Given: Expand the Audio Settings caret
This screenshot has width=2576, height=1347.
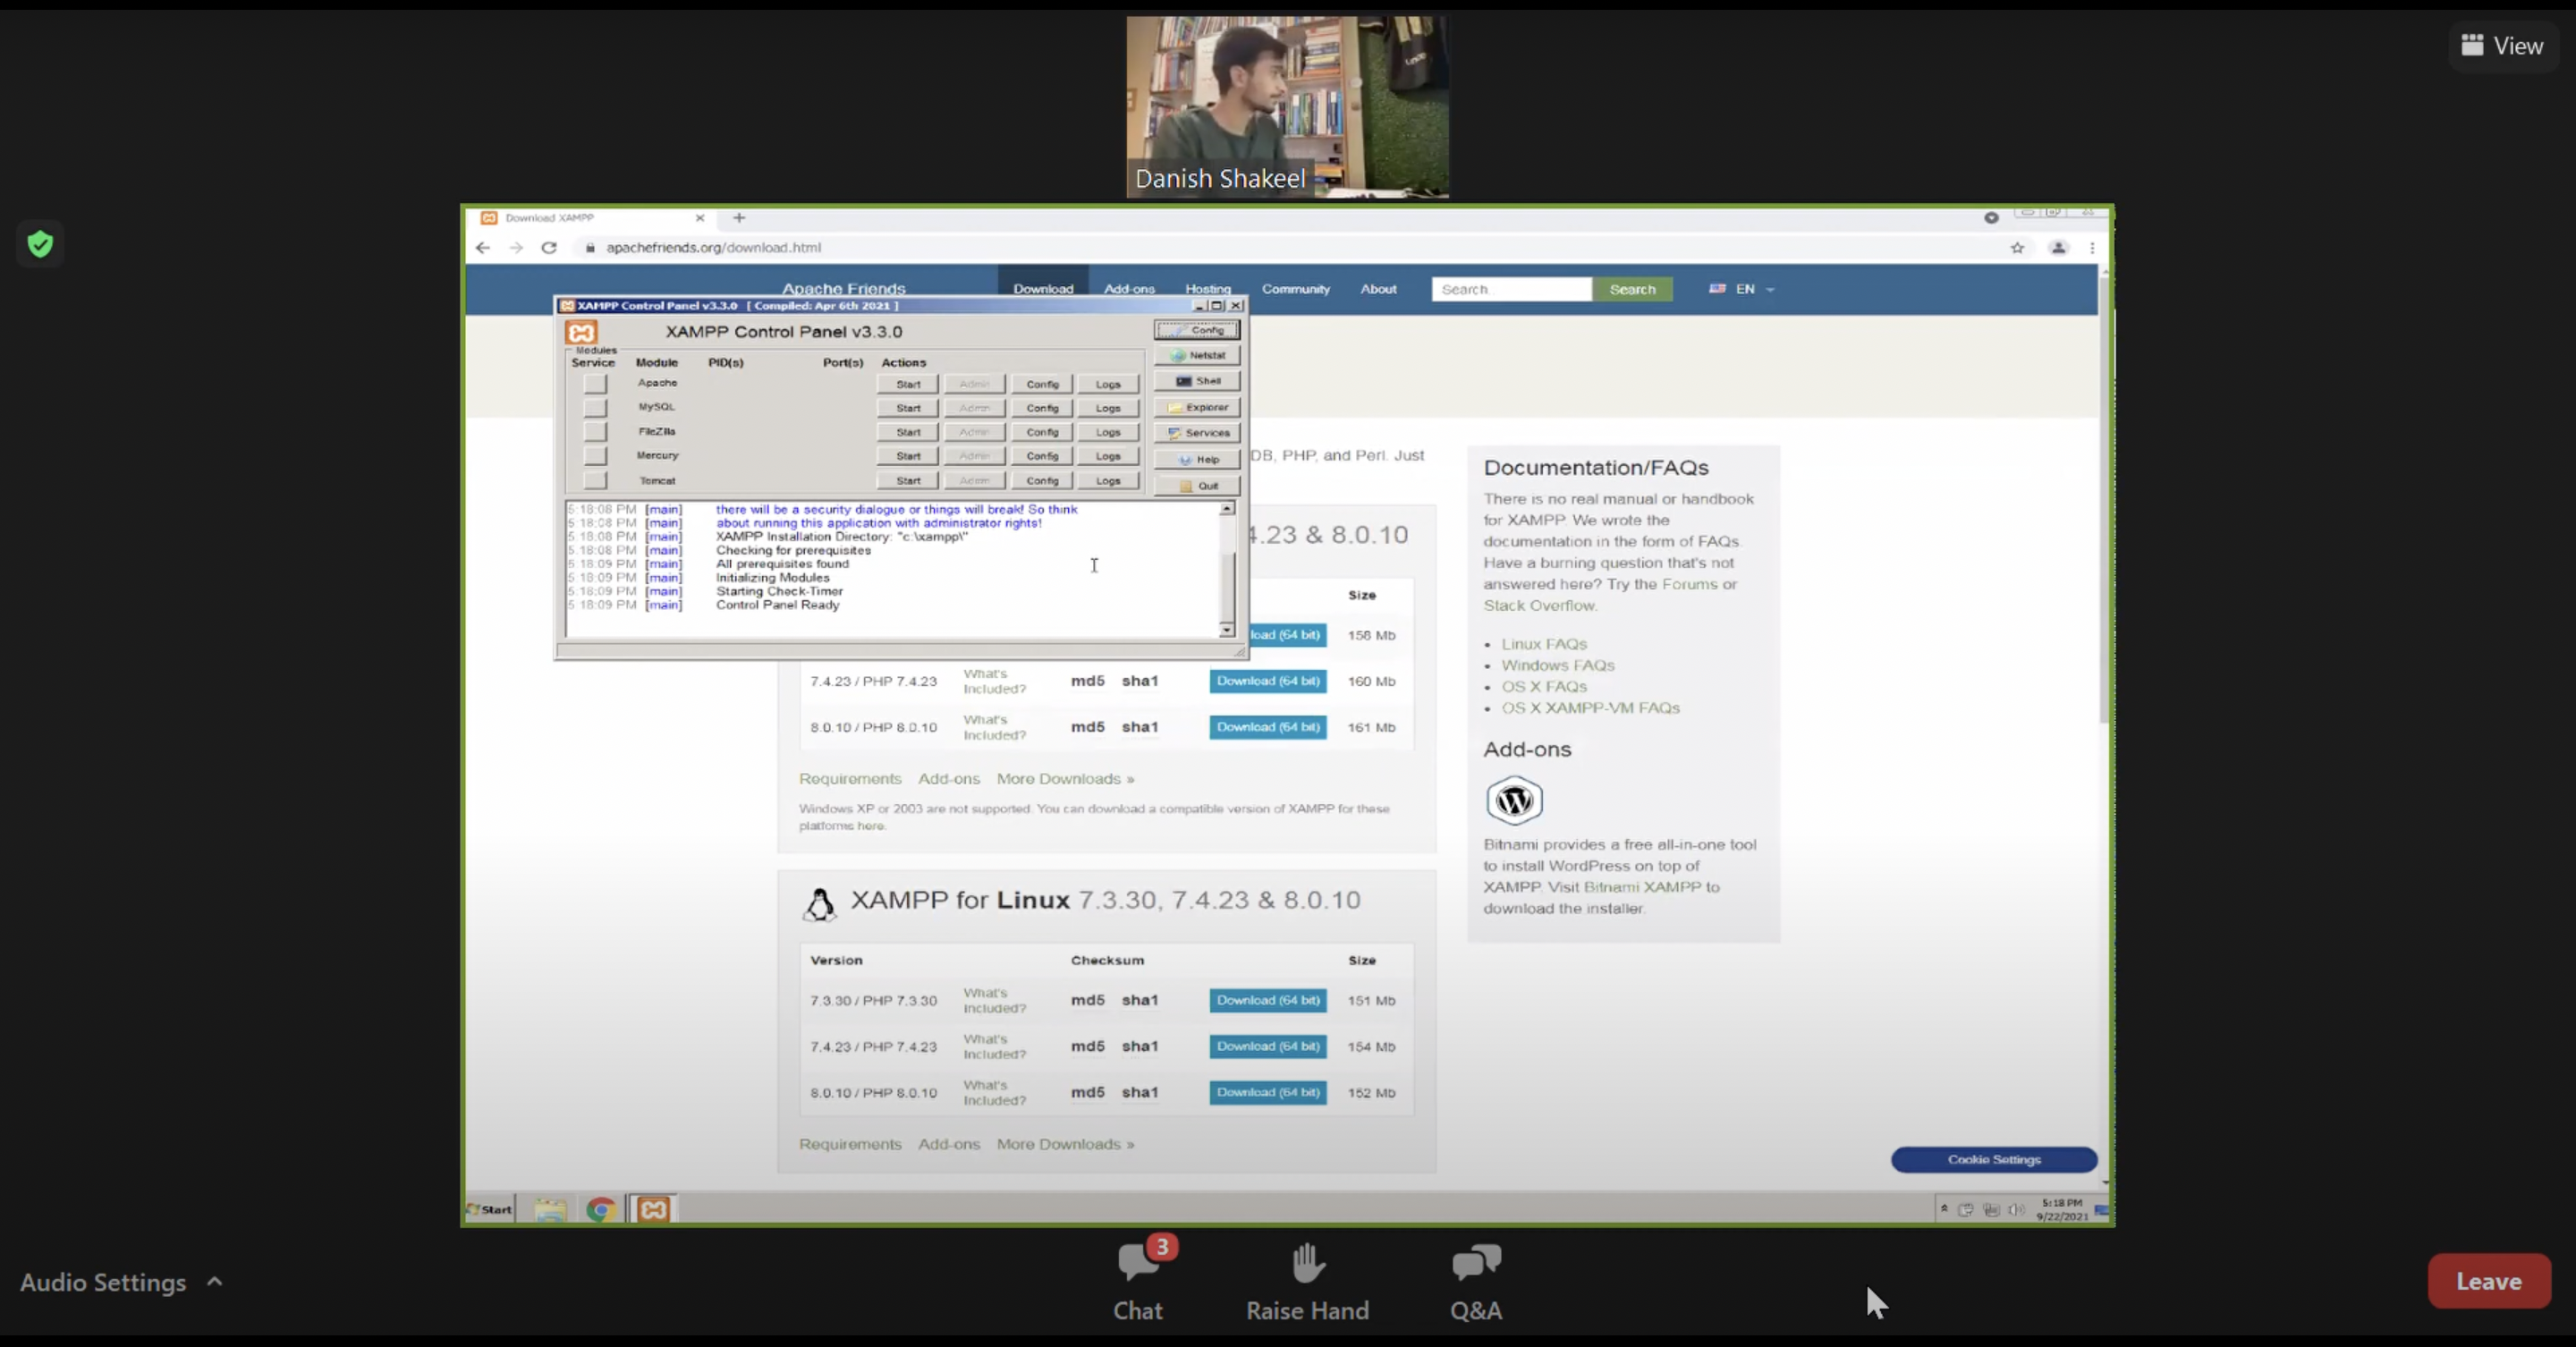Looking at the screenshot, I should (214, 1281).
